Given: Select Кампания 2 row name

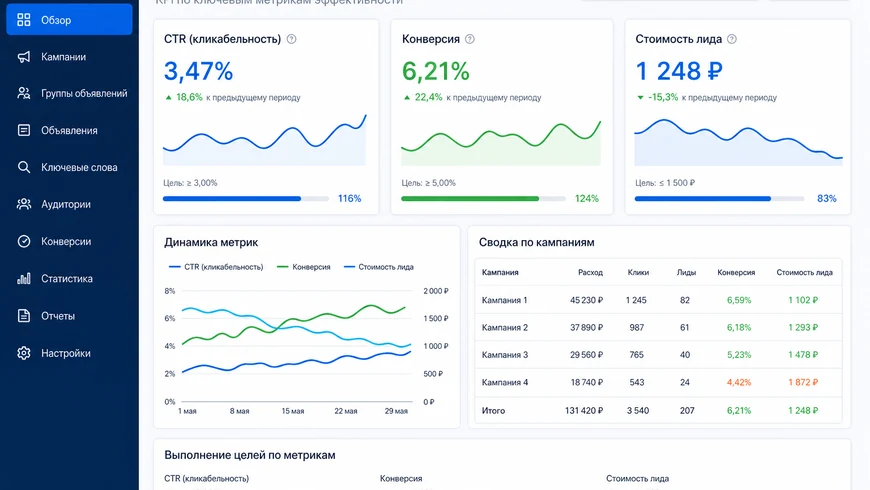Looking at the screenshot, I should coord(504,327).
